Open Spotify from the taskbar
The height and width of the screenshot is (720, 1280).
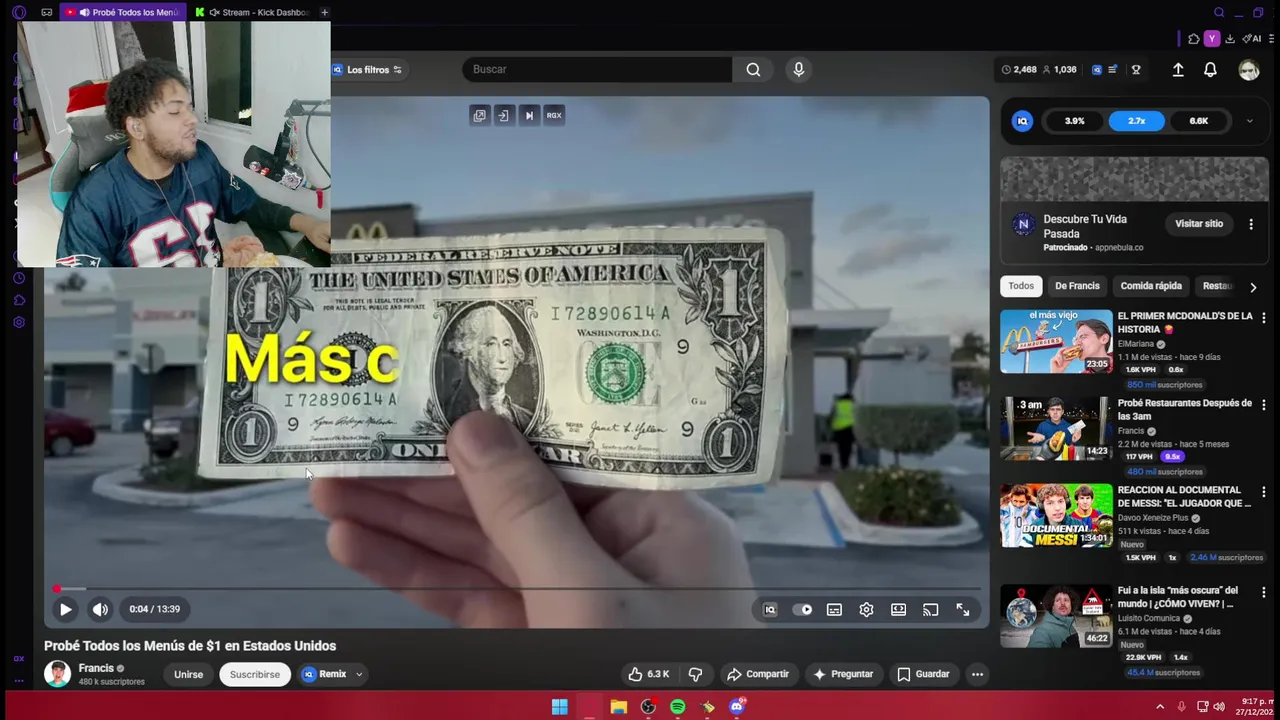point(677,707)
